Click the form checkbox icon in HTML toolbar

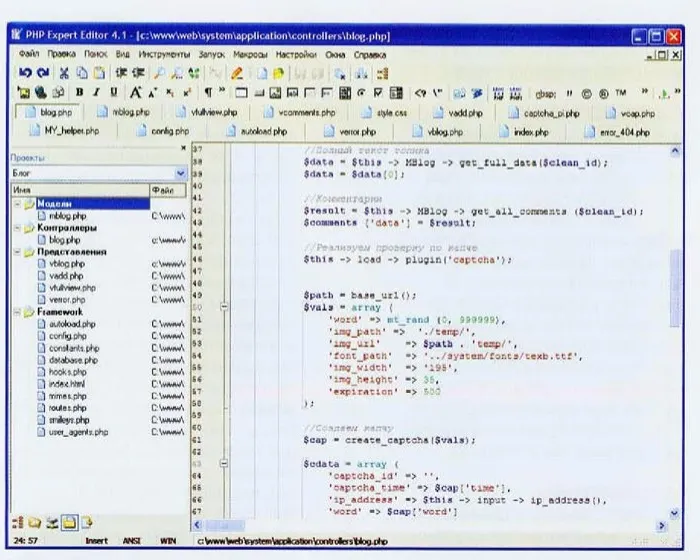[x=378, y=93]
